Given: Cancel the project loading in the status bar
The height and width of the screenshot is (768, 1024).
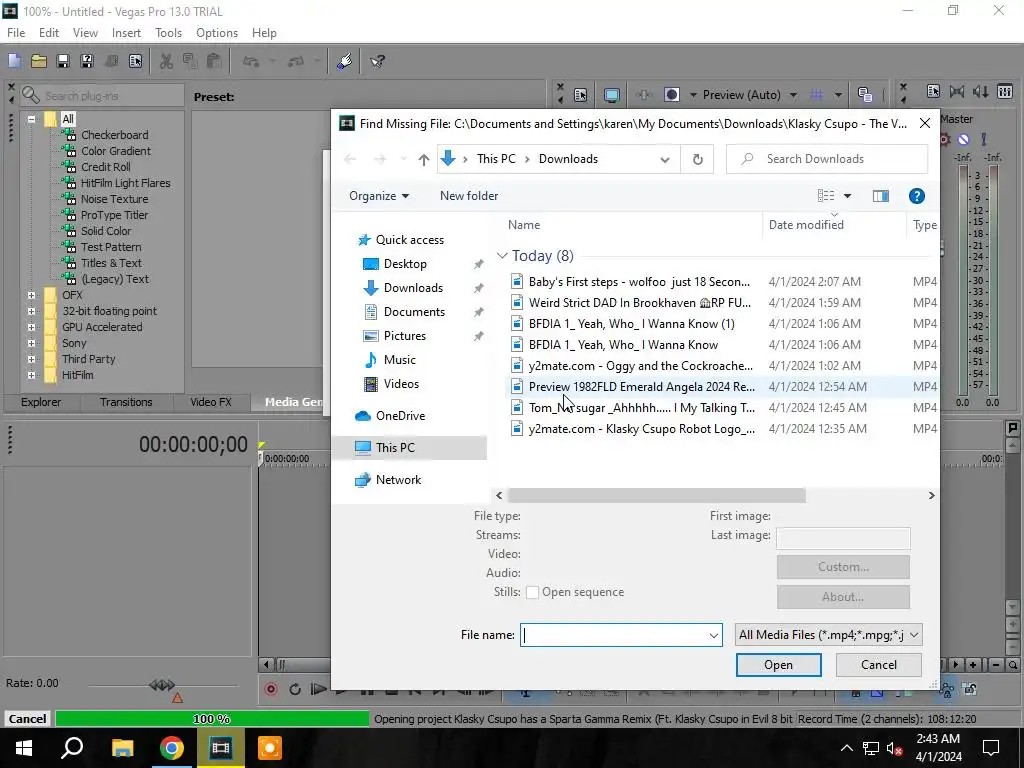Looking at the screenshot, I should (x=27, y=719).
